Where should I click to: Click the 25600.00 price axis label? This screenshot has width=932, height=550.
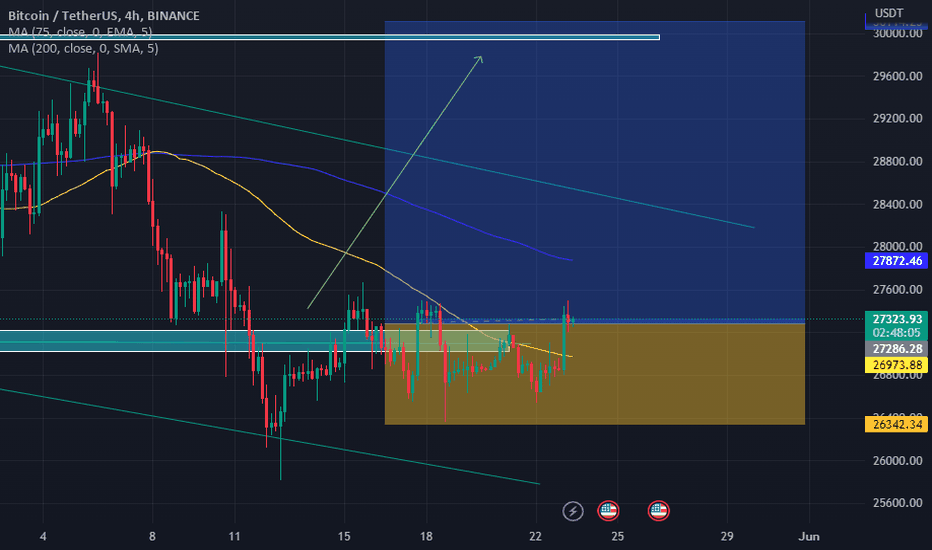coord(898,503)
